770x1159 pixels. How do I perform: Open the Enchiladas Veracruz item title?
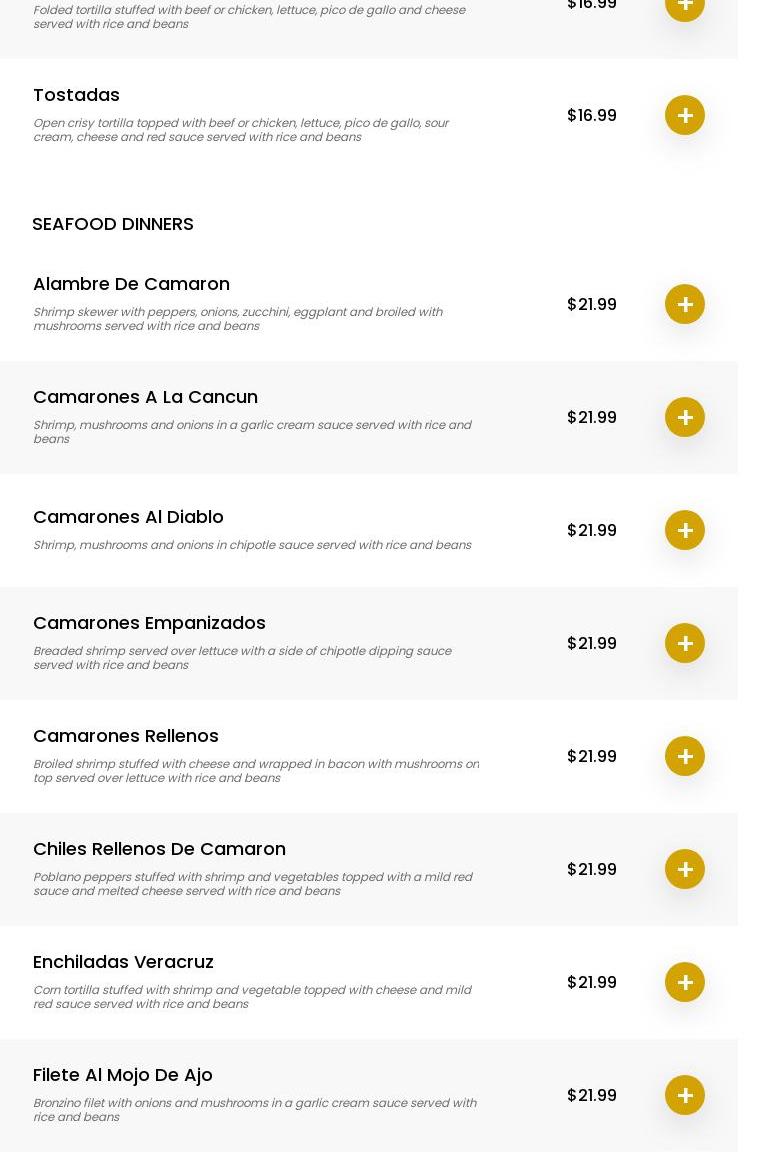123,962
